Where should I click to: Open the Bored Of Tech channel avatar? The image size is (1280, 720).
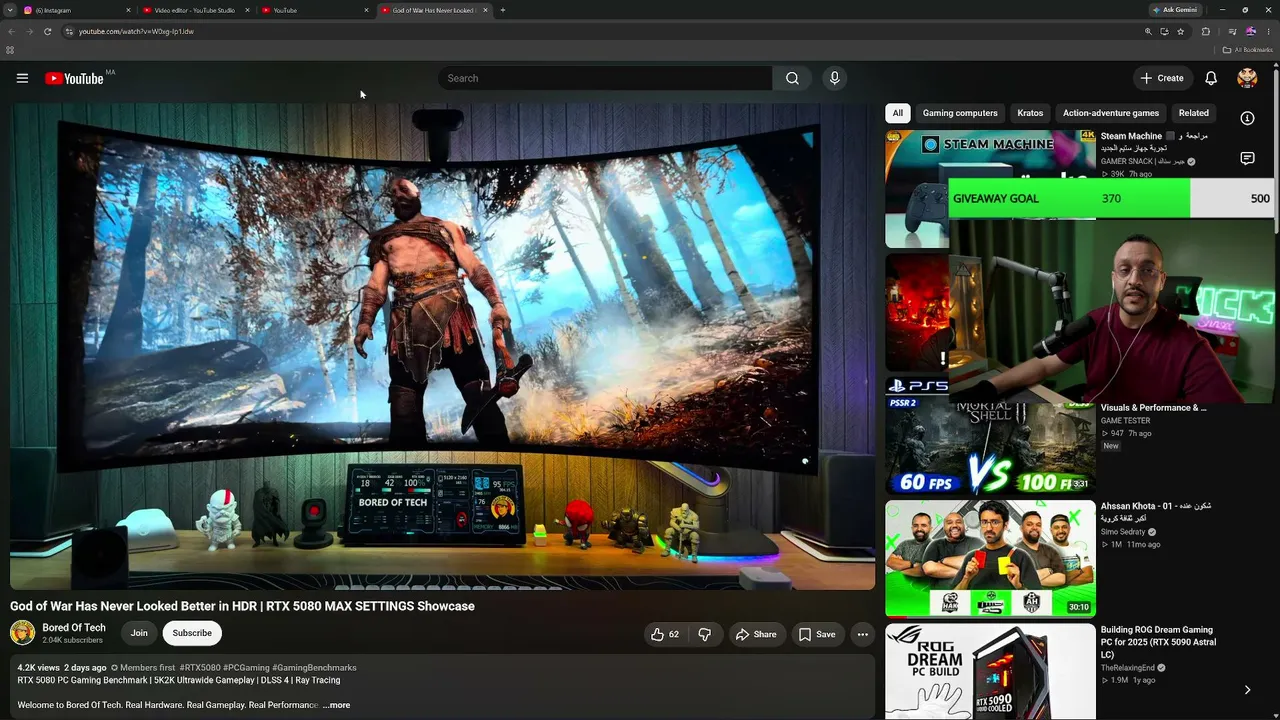point(22,632)
